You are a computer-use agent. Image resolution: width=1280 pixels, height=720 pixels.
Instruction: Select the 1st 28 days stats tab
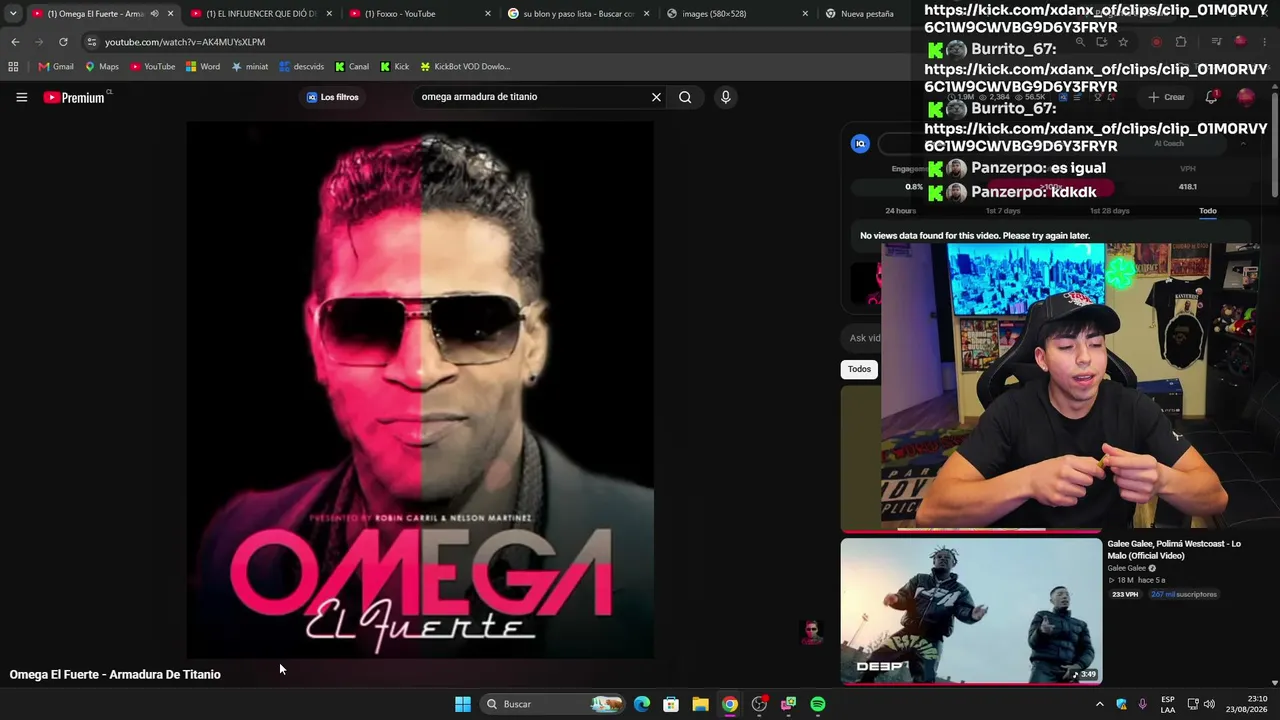pos(1109,211)
